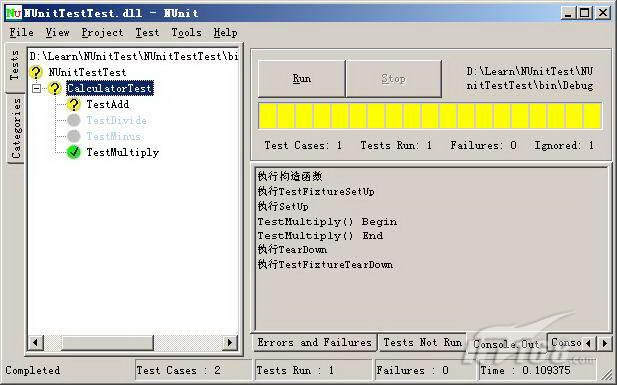This screenshot has height=385, width=617.
Task: Select the TestDivide test
Action: [116, 120]
